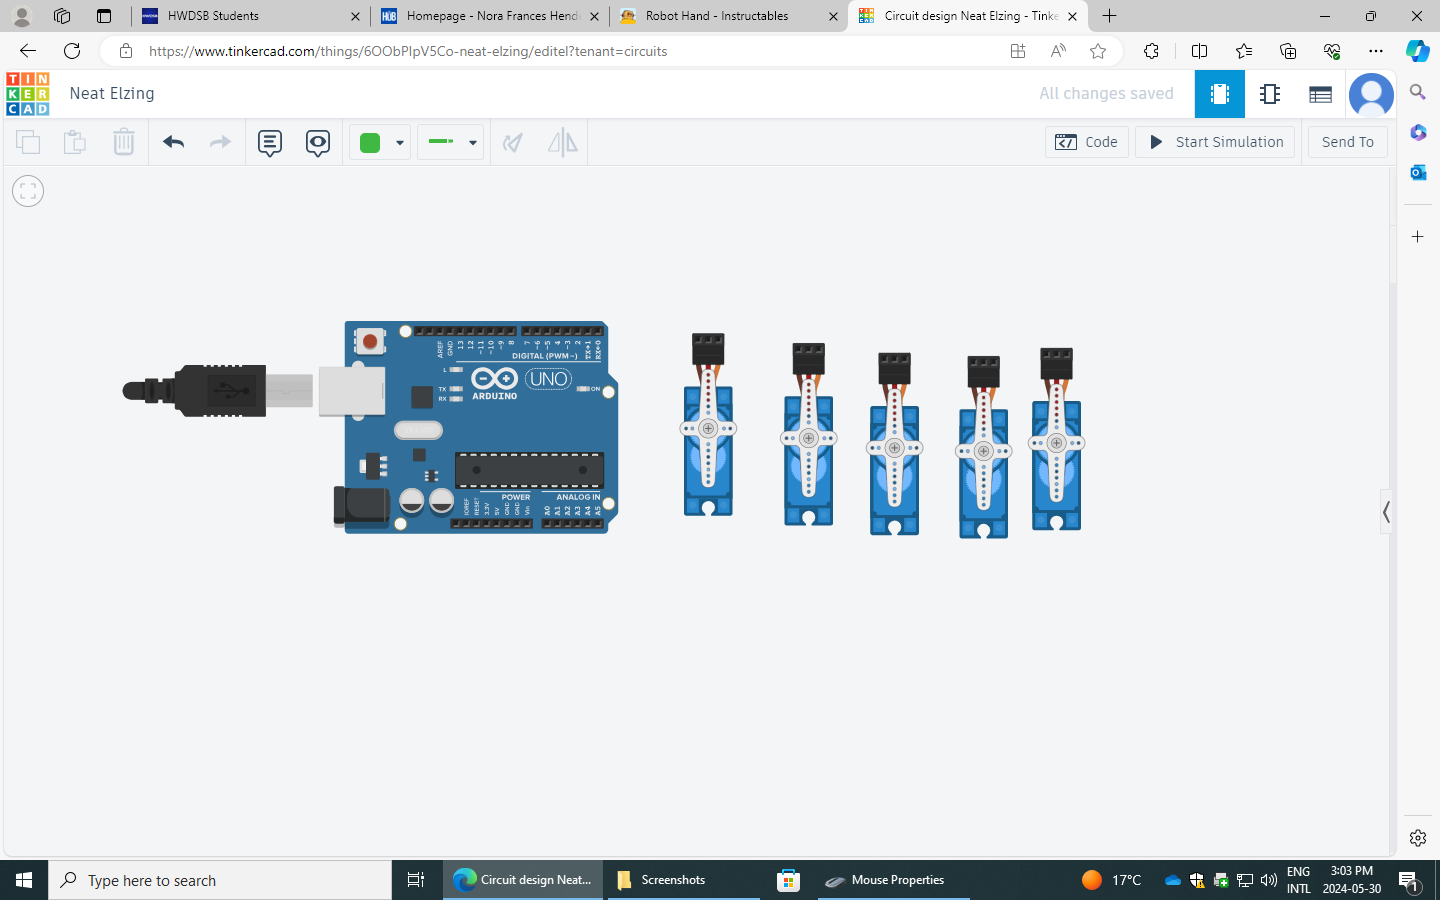The height and width of the screenshot is (900, 1440).
Task: Switch to Circuit view
Action: click(1220, 94)
